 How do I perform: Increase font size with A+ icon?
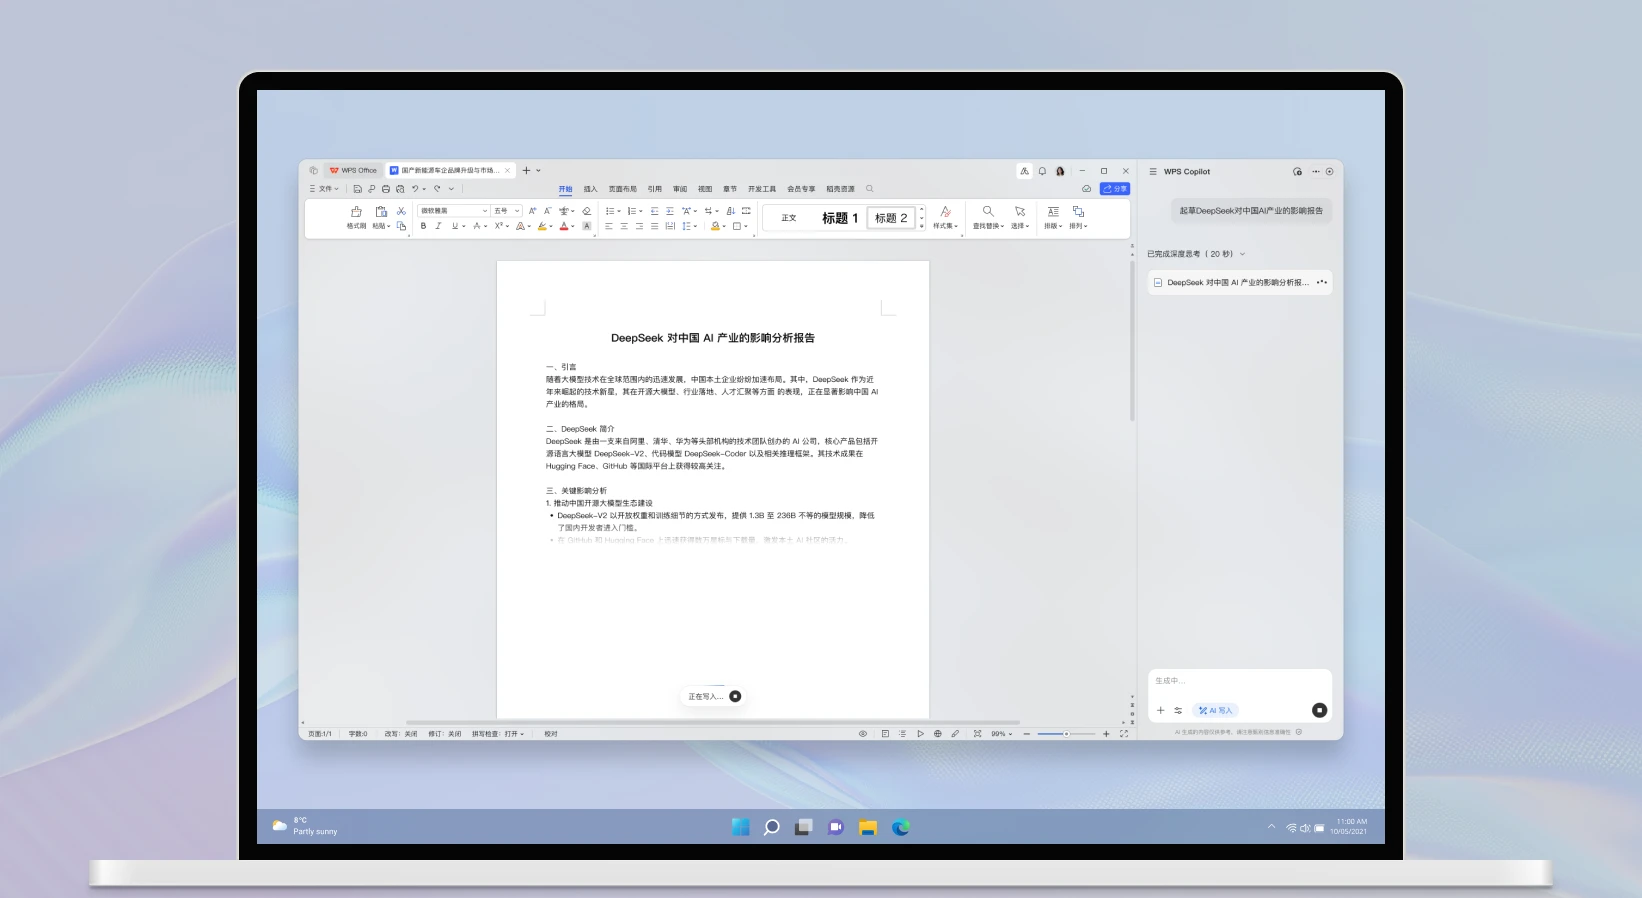point(532,211)
